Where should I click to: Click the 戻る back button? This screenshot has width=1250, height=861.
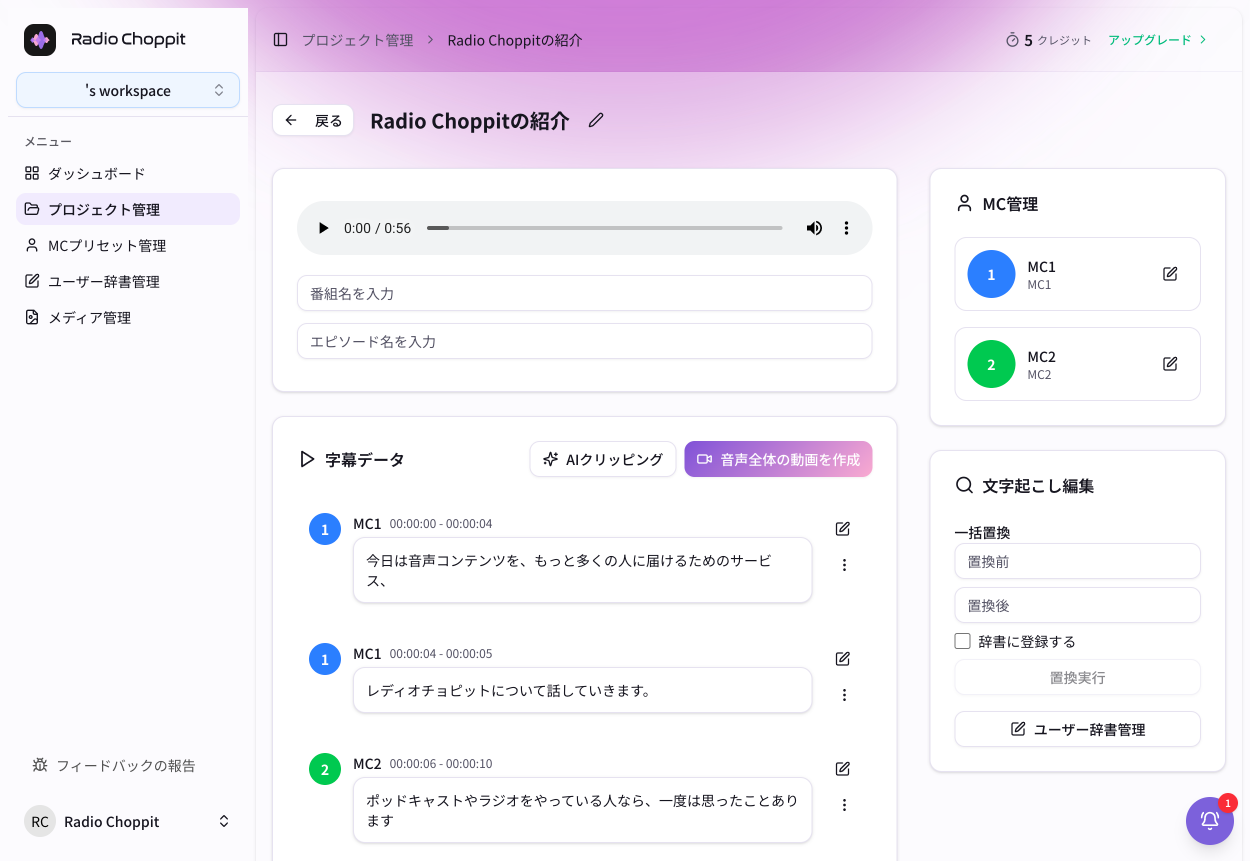point(313,120)
